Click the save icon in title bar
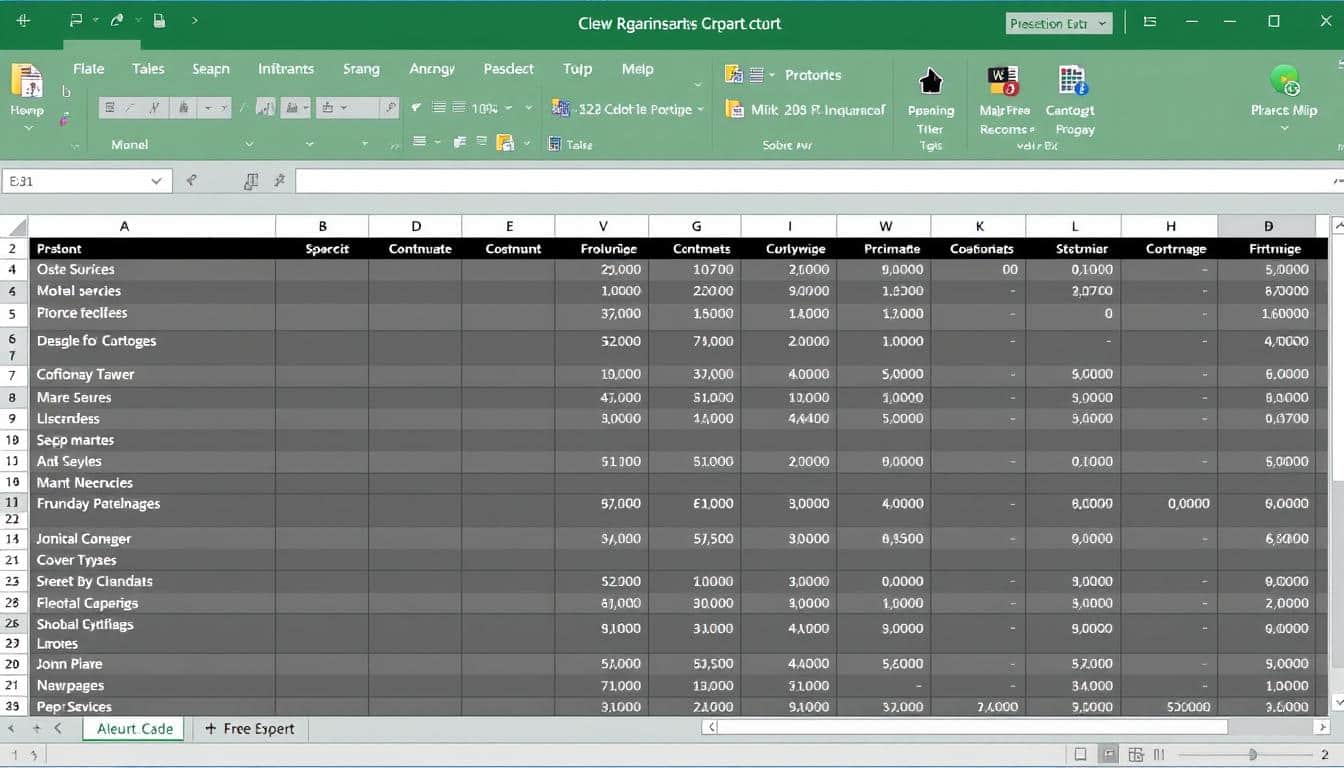 [159, 20]
